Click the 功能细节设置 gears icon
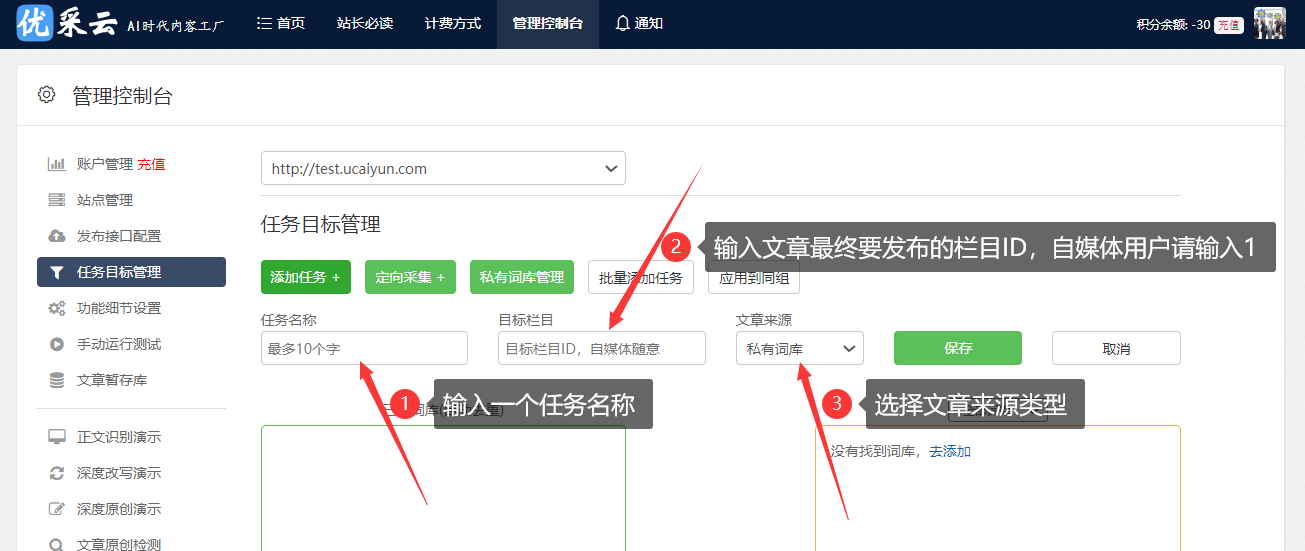 pos(57,308)
